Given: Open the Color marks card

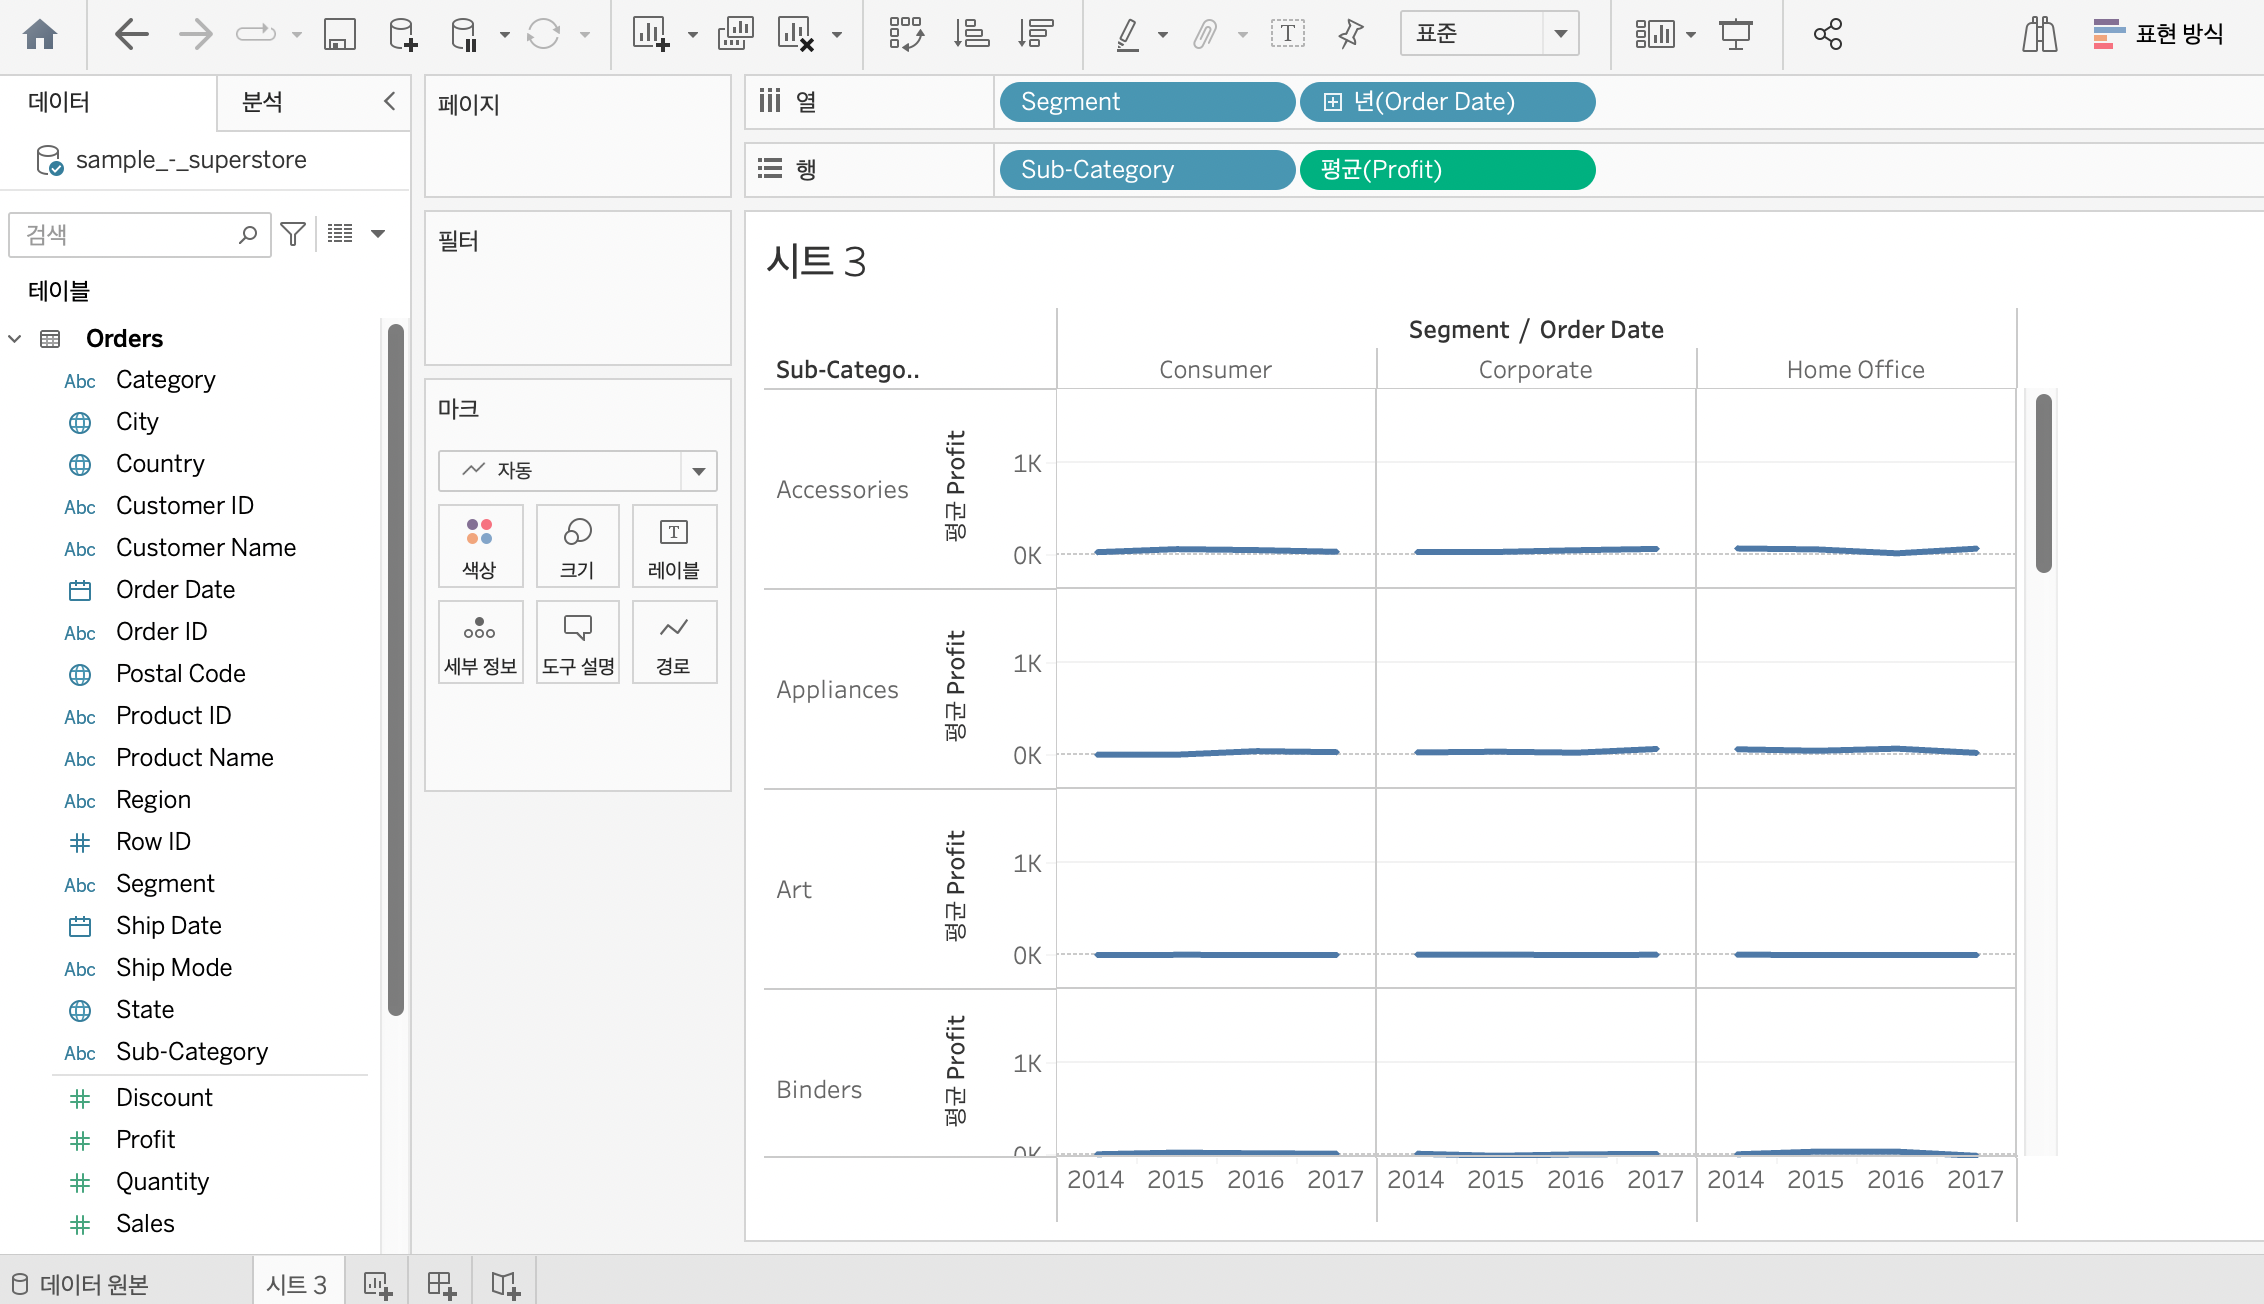Looking at the screenshot, I should coord(480,546).
